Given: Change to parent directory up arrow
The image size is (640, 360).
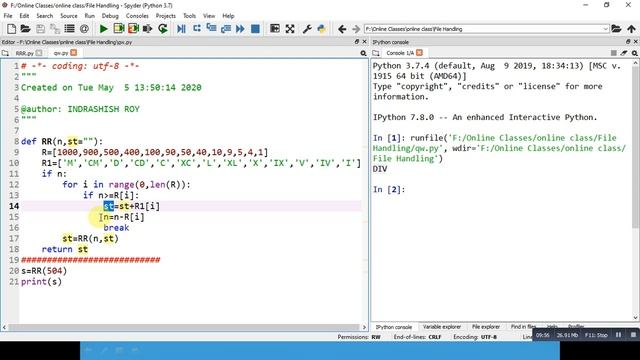Looking at the screenshot, I should coord(631,29).
